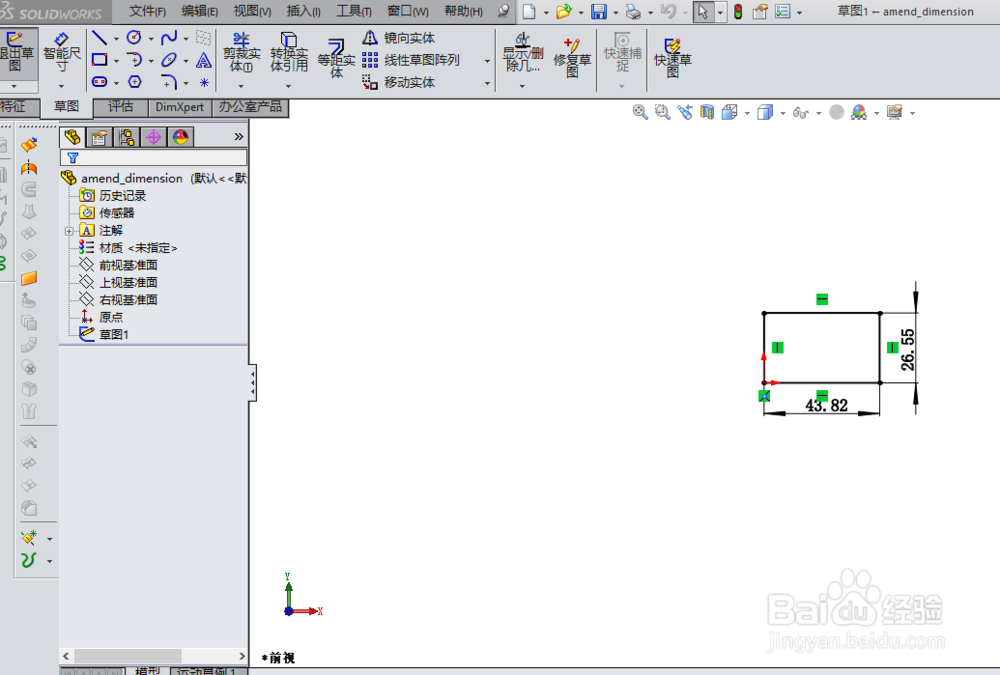
Task: Select the sketch Point tool
Action: (x=204, y=82)
